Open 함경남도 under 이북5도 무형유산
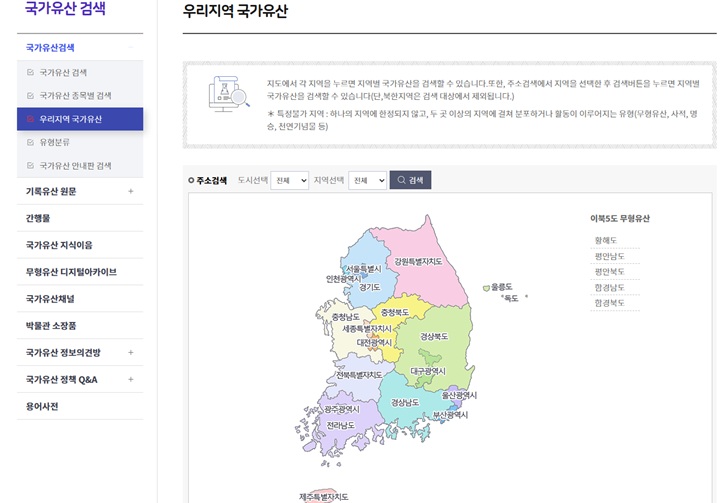 tap(609, 287)
